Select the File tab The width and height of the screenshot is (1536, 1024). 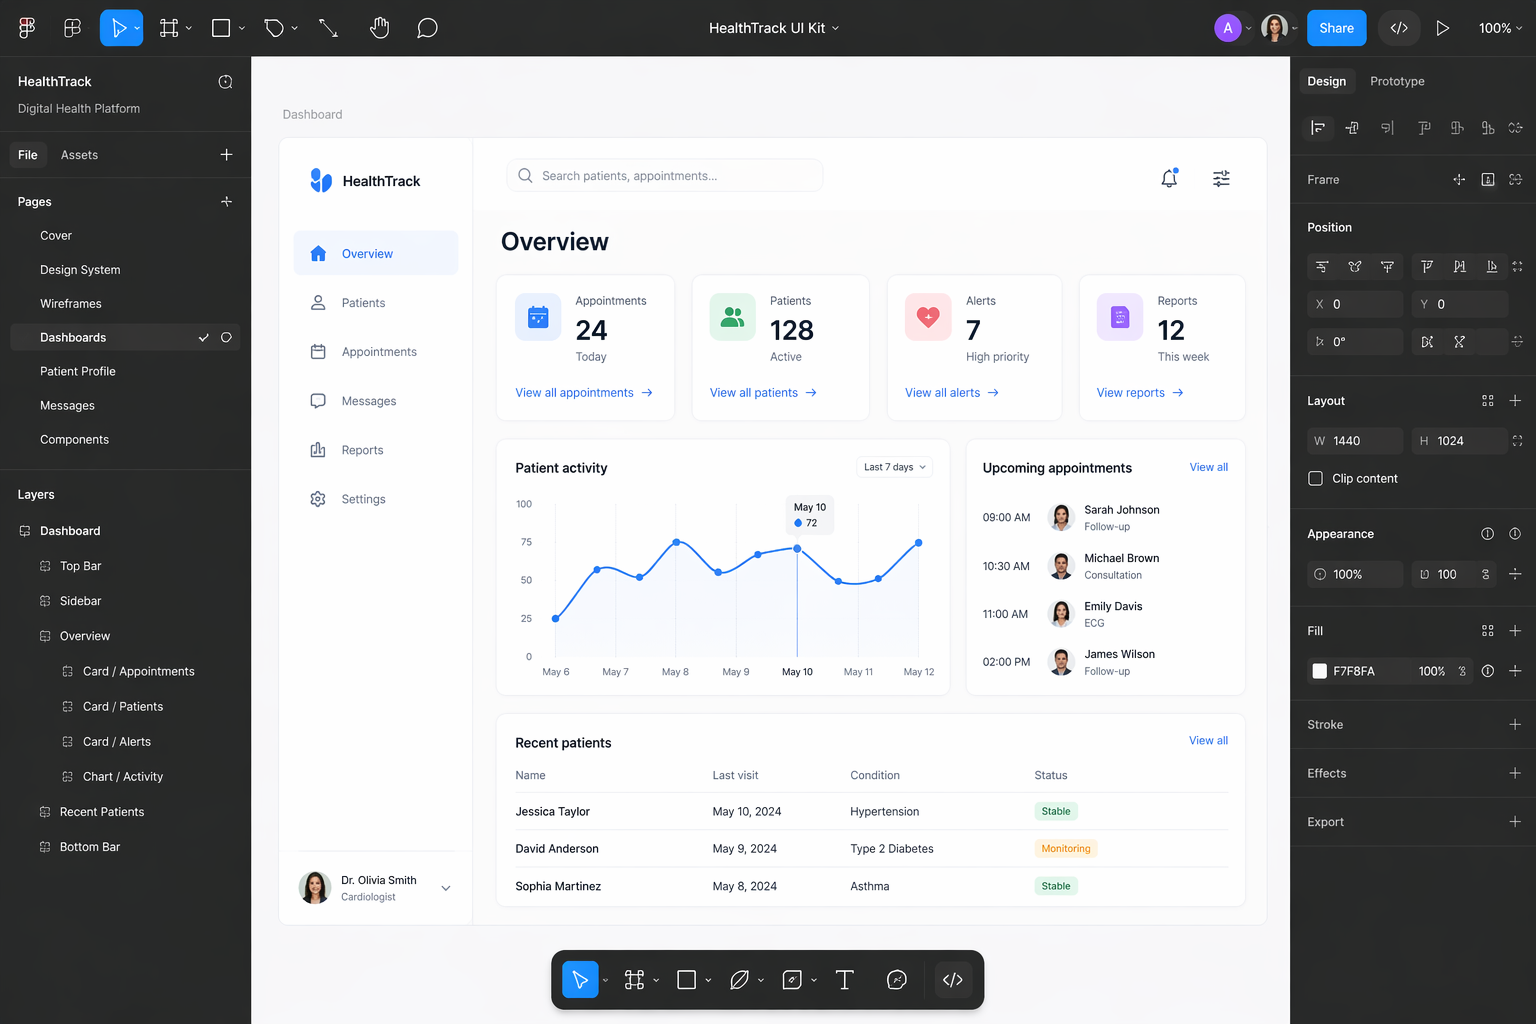coord(28,155)
